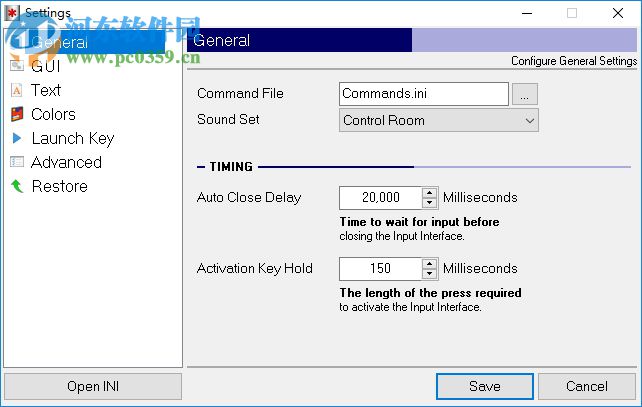The height and width of the screenshot is (407, 642).
Task: Click the Sound Set label
Action: tap(228, 119)
